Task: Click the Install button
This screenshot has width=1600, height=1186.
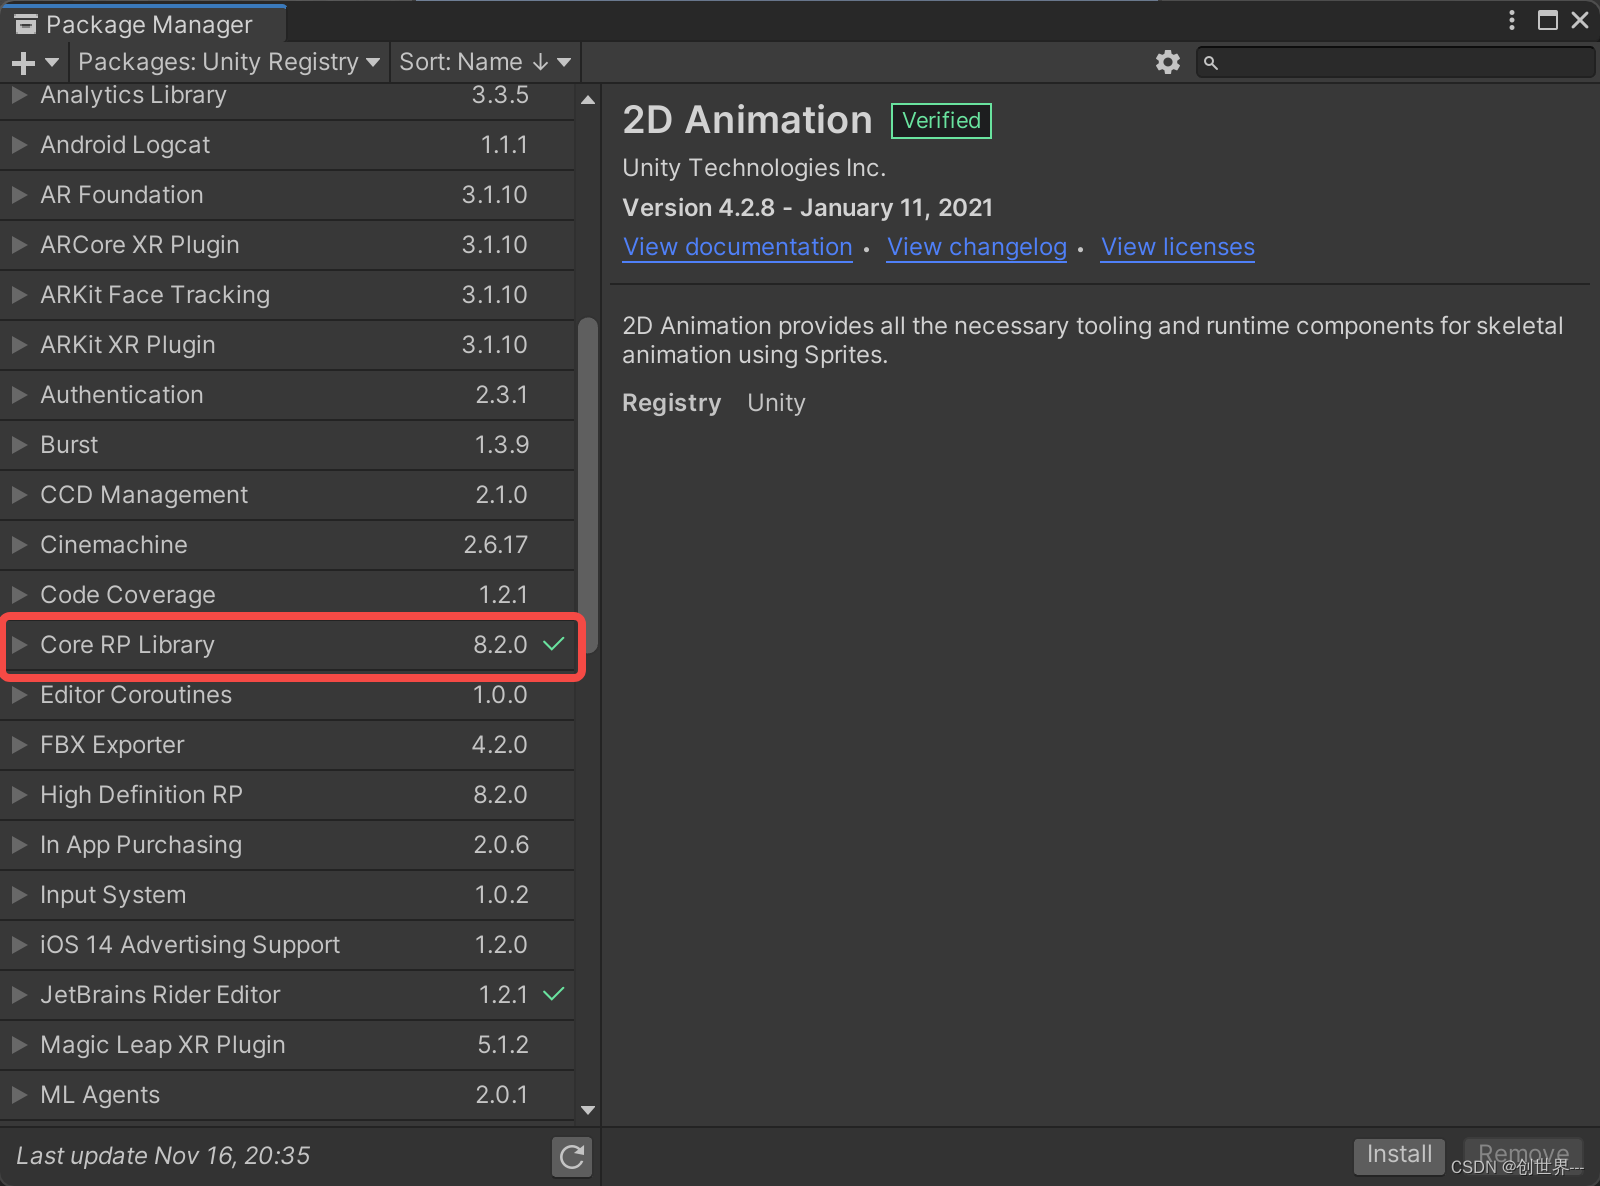Action: coord(1398,1154)
